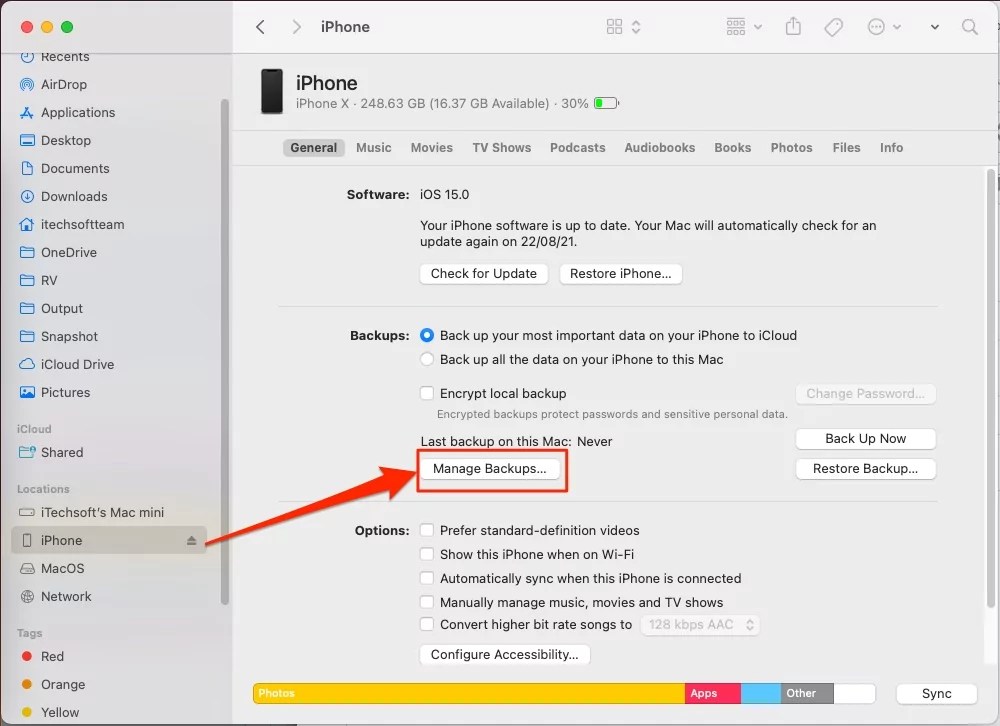1000x726 pixels.
Task: Click the Tags toolbar icon
Action: [834, 27]
